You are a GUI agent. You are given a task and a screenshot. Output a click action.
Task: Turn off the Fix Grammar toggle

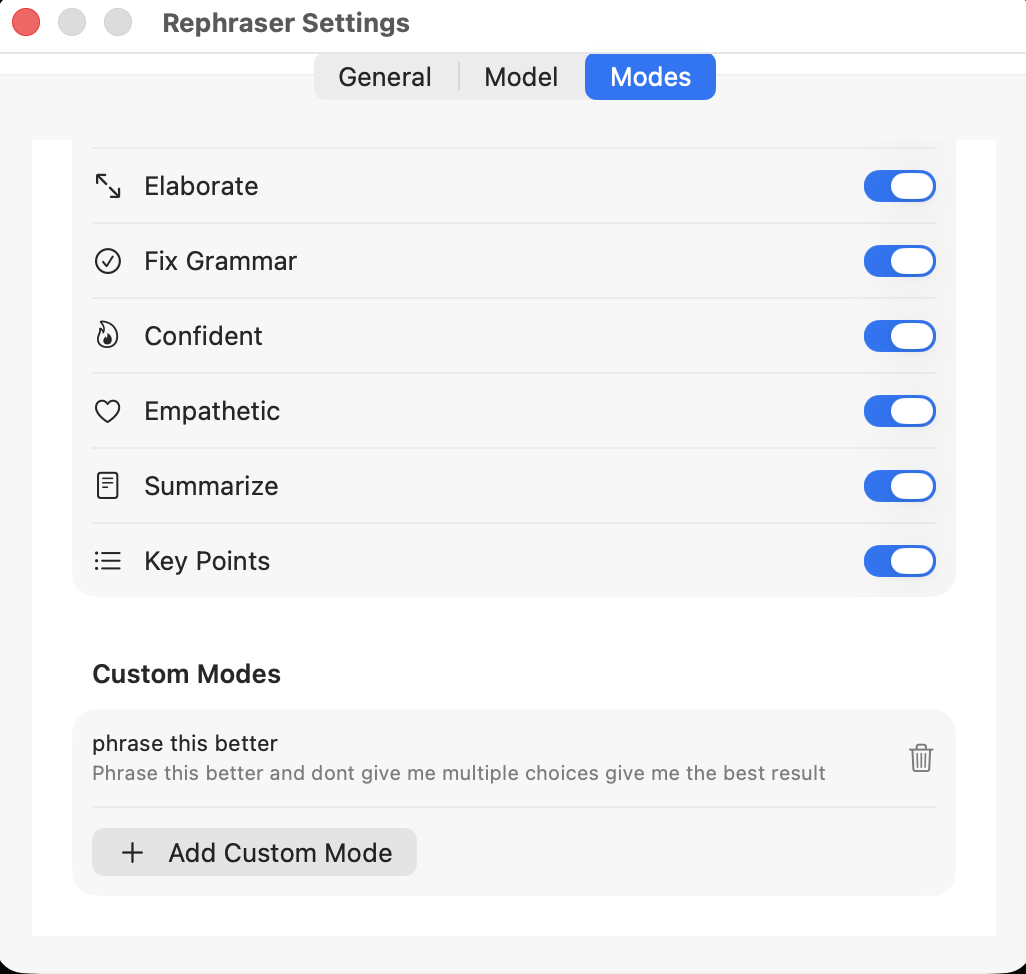pyautogui.click(x=899, y=260)
